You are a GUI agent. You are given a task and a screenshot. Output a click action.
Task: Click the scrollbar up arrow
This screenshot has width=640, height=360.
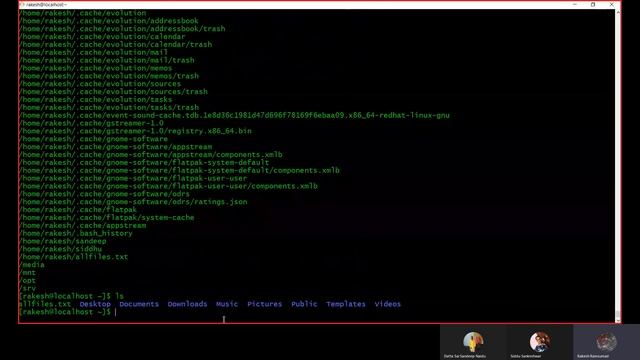tap(618, 13)
